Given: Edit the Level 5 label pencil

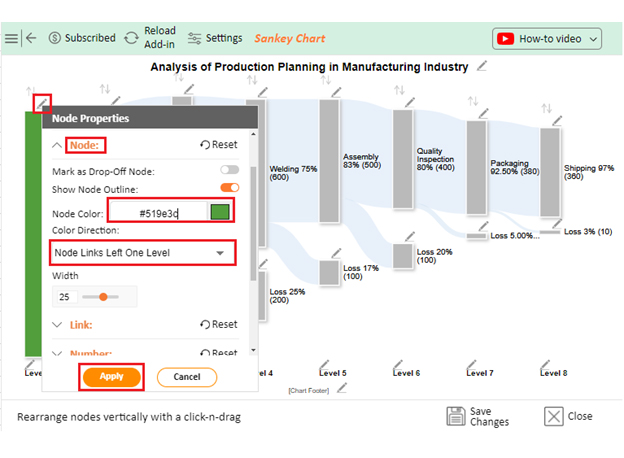Looking at the screenshot, I should [x=324, y=364].
